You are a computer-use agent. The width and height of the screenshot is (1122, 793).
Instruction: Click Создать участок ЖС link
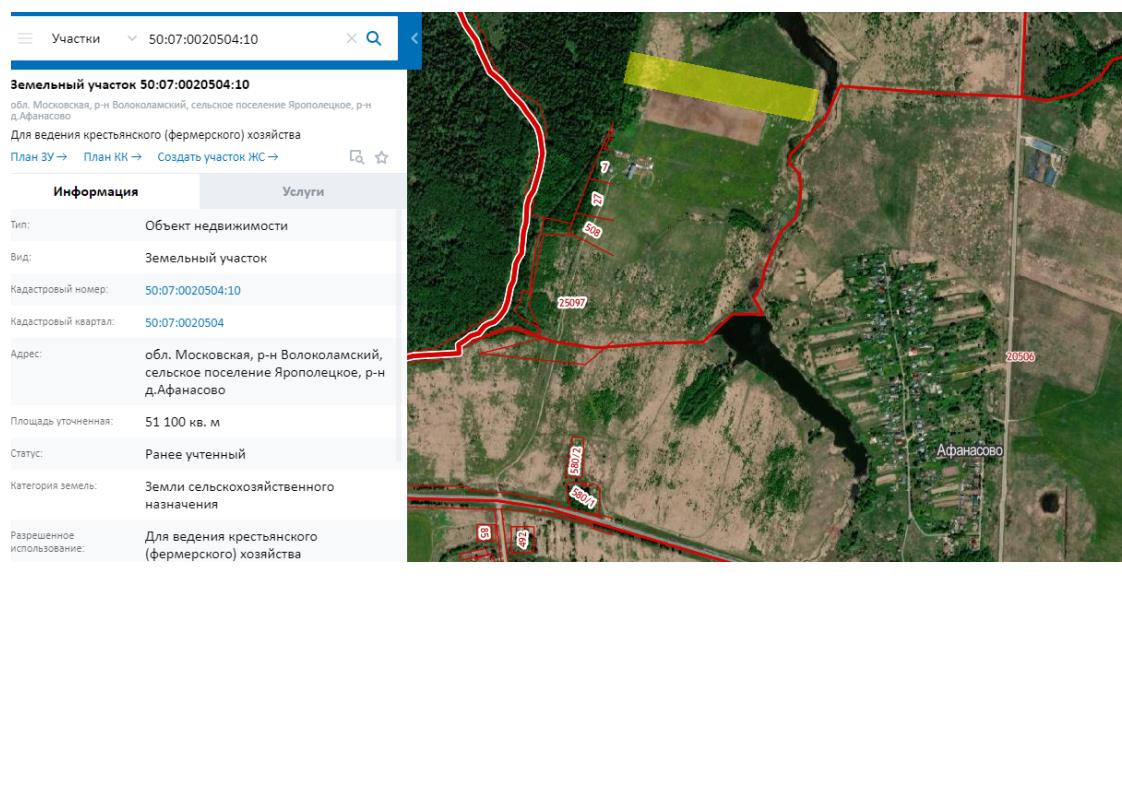[x=218, y=157]
